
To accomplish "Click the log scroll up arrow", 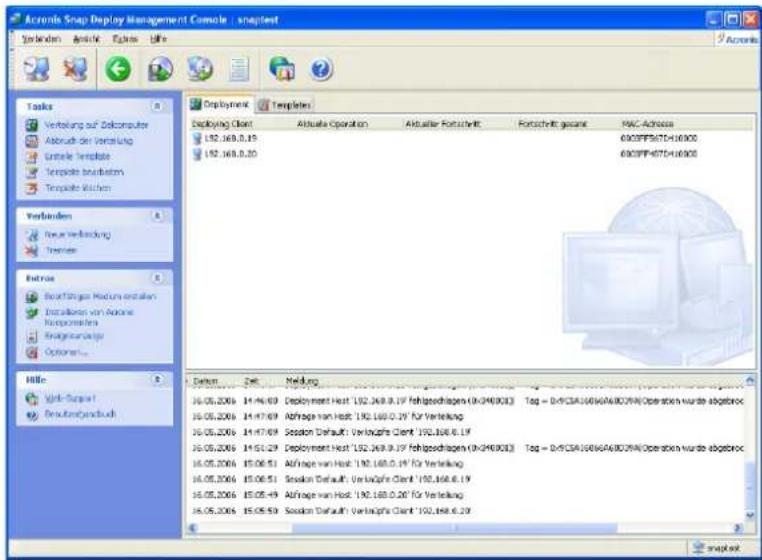I will (750, 381).
